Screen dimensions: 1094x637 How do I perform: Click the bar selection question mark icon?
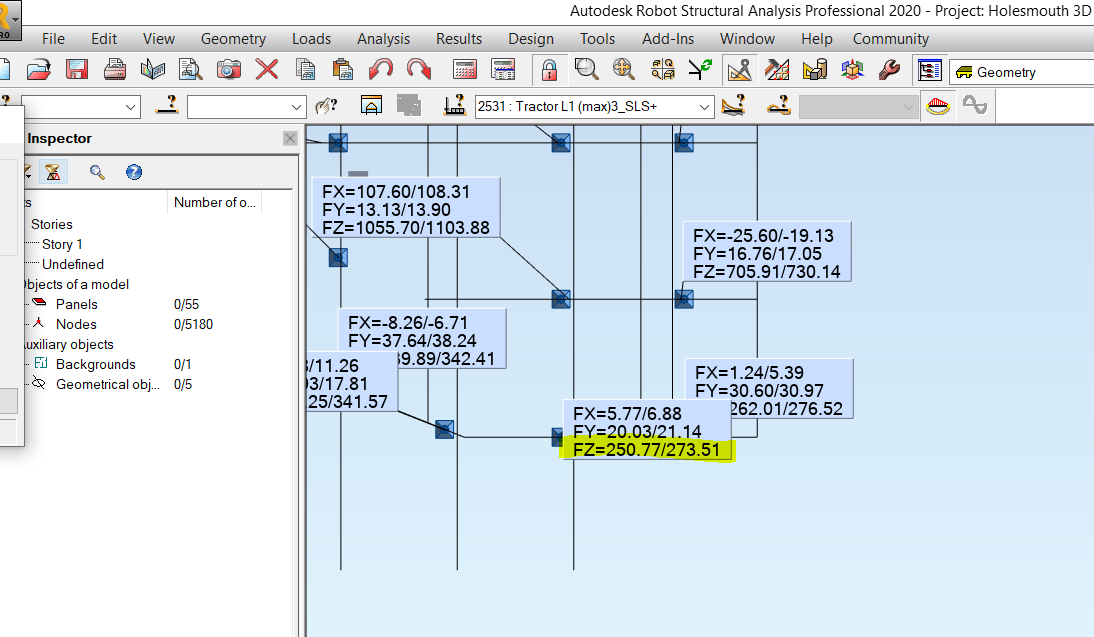coord(167,105)
